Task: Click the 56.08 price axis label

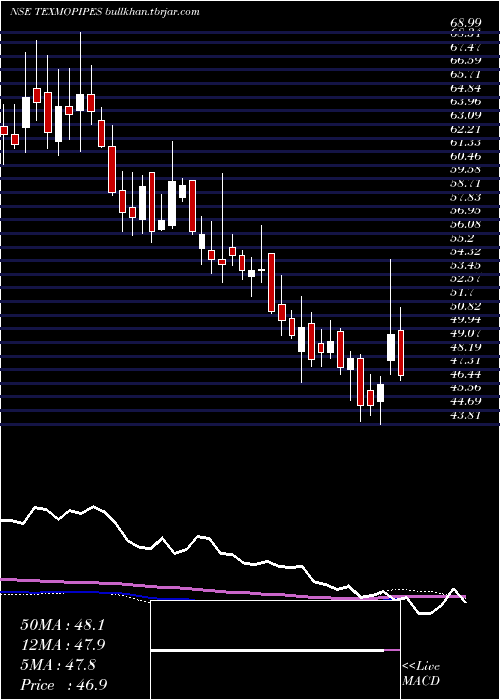Action: point(465,224)
